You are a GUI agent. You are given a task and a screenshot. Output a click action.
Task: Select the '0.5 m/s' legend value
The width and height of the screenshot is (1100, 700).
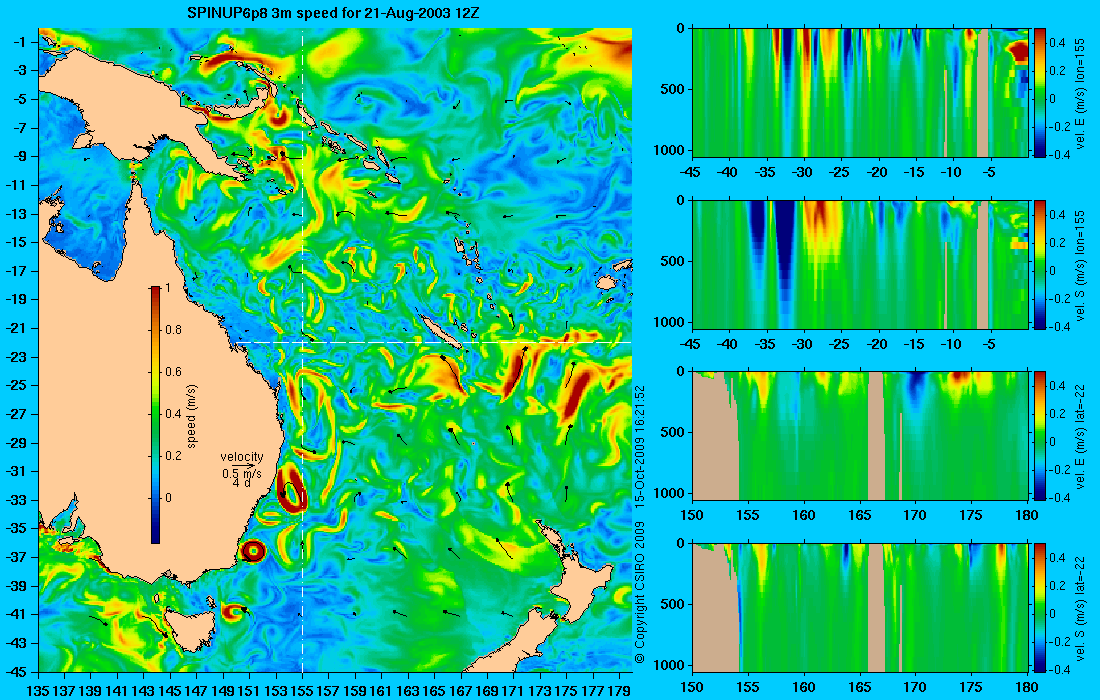(240, 473)
